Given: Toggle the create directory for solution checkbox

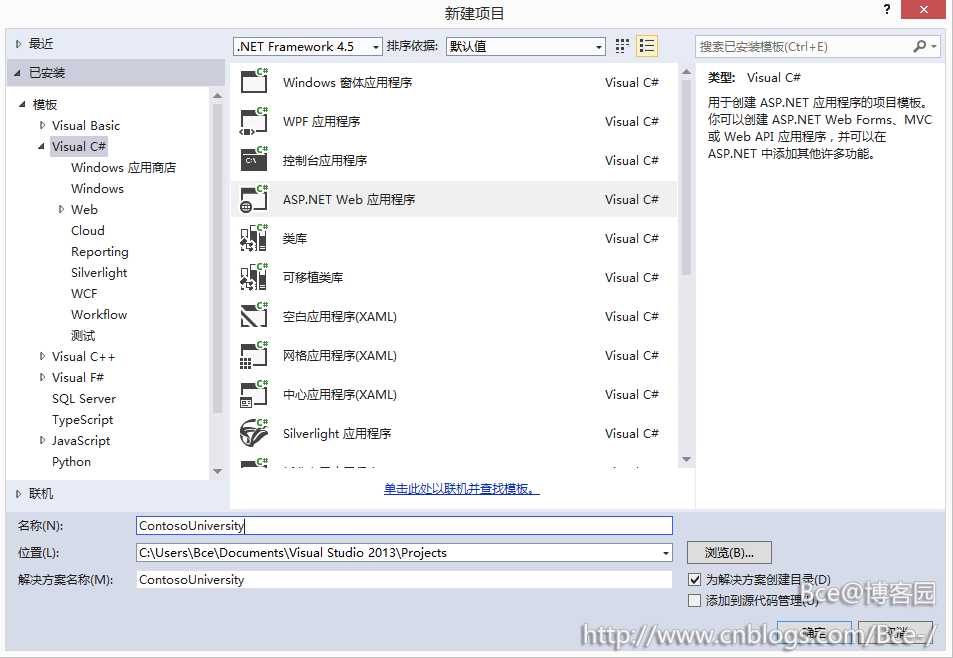Looking at the screenshot, I should click(x=694, y=580).
